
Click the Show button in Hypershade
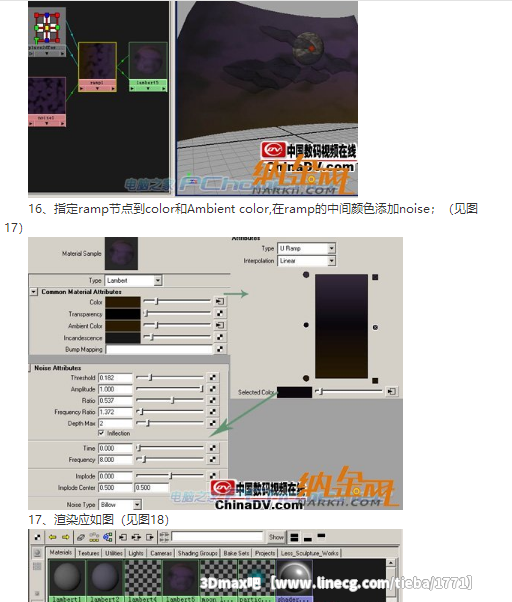click(x=276, y=537)
